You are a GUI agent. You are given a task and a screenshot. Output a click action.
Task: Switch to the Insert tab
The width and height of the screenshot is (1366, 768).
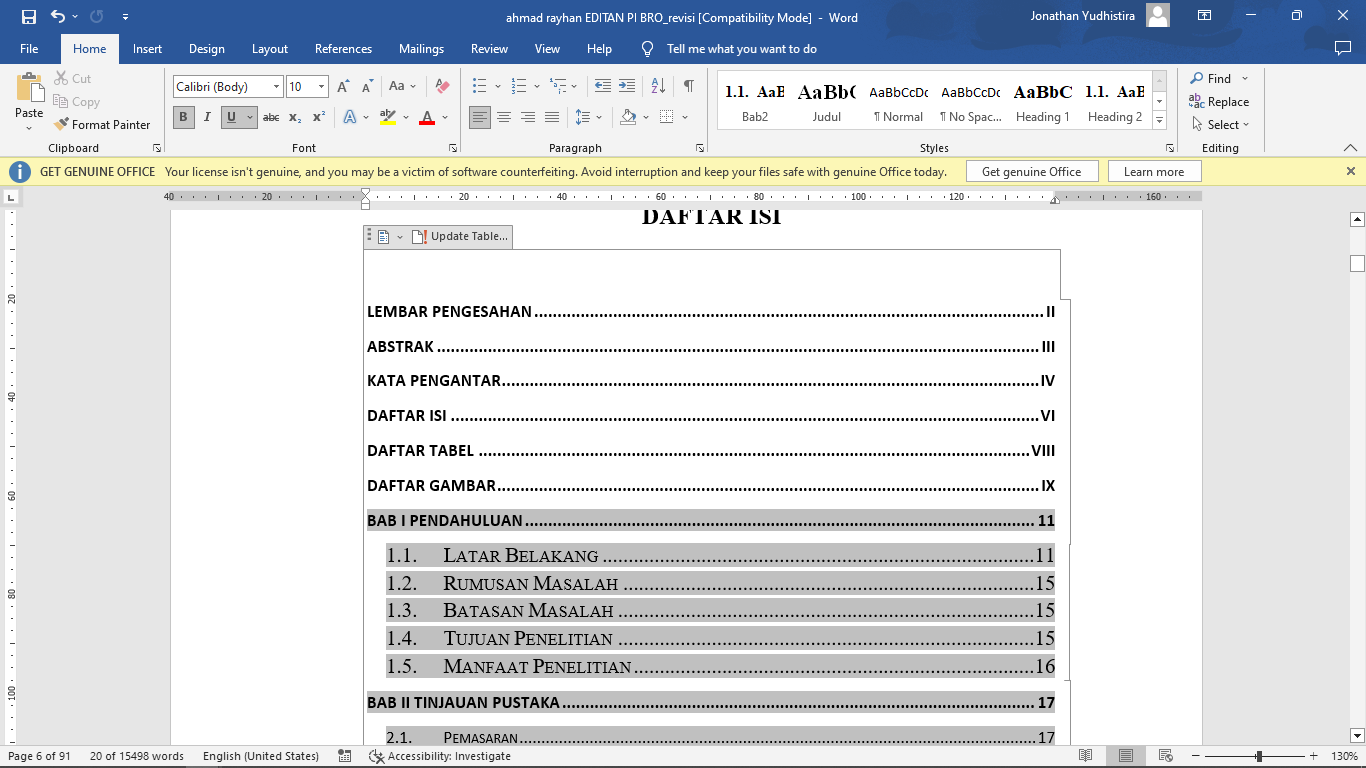tap(147, 49)
